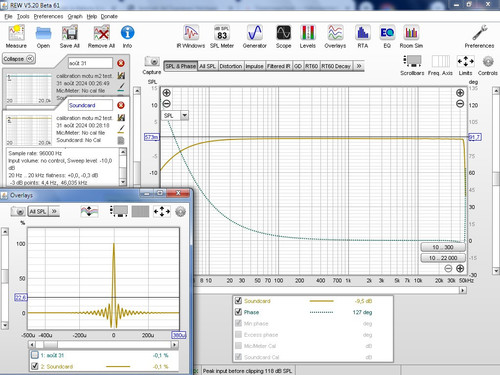Viewport: 500px width, 375px height.
Task: Open the RTA analyzer
Action: pos(363,36)
